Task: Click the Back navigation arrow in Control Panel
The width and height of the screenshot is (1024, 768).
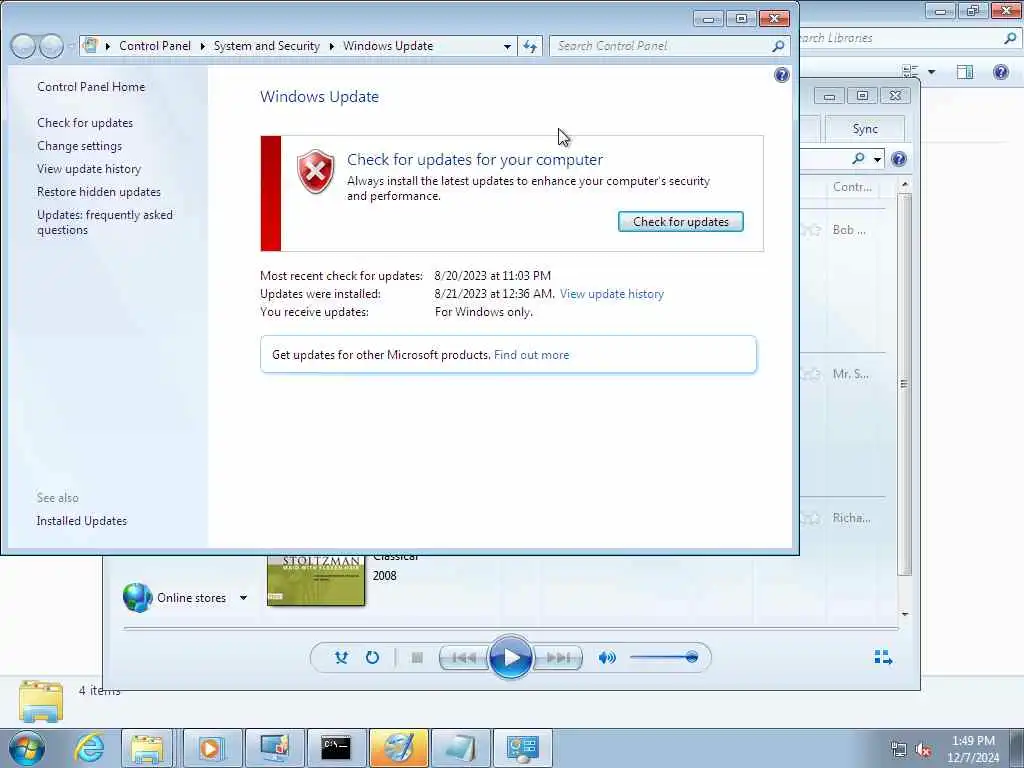Action: (23, 46)
